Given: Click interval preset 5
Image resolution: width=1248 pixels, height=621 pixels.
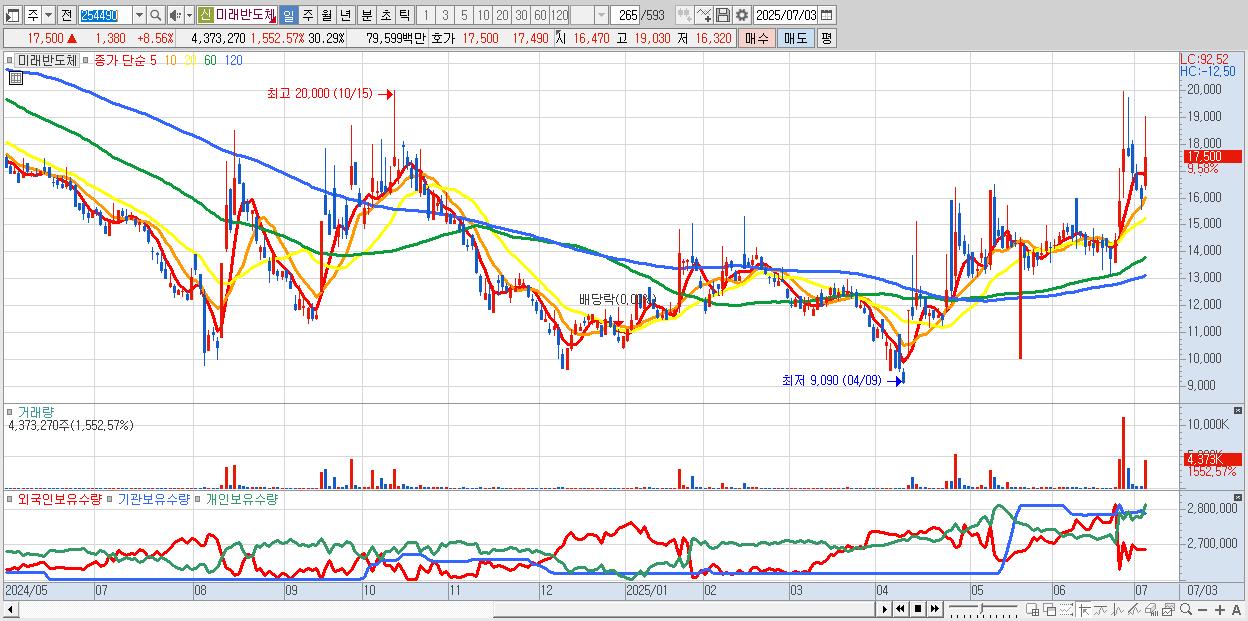Looking at the screenshot, I should 464,15.
